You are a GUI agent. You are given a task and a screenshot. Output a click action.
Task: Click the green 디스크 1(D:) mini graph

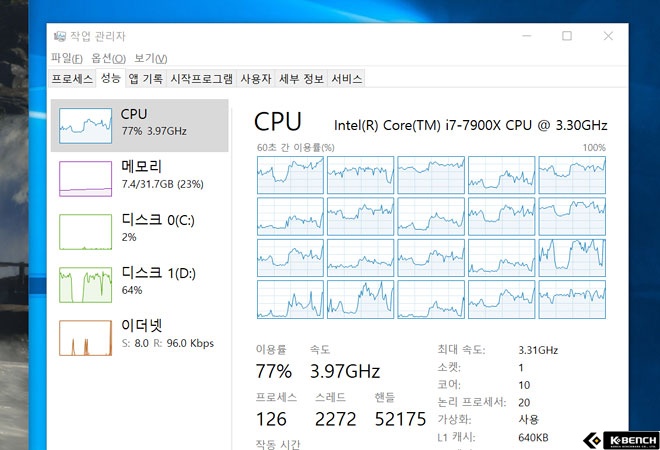click(x=85, y=285)
